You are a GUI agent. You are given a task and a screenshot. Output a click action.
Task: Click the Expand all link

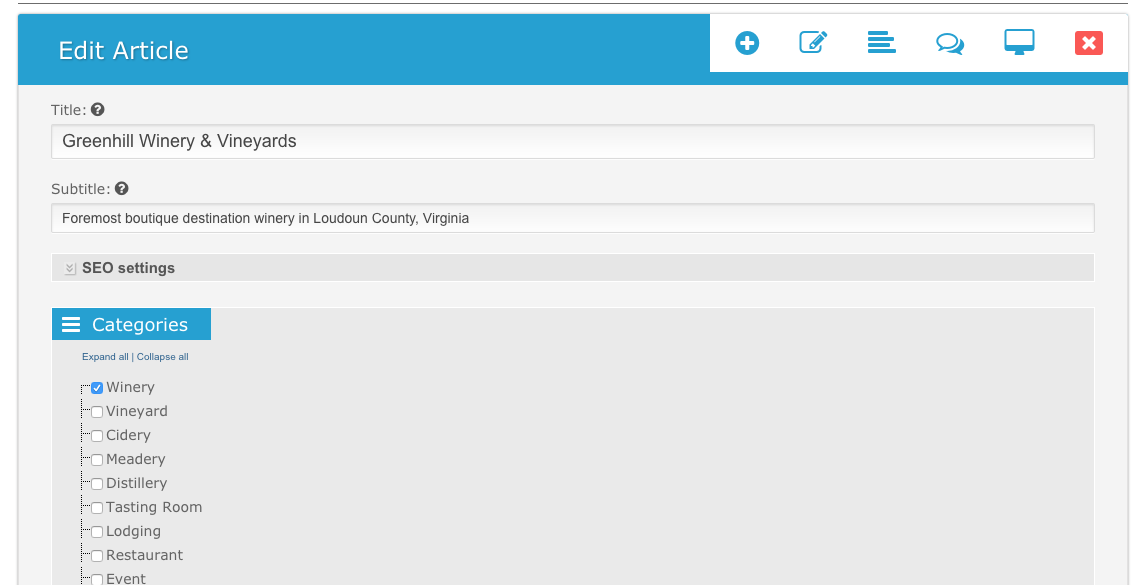click(x=105, y=357)
